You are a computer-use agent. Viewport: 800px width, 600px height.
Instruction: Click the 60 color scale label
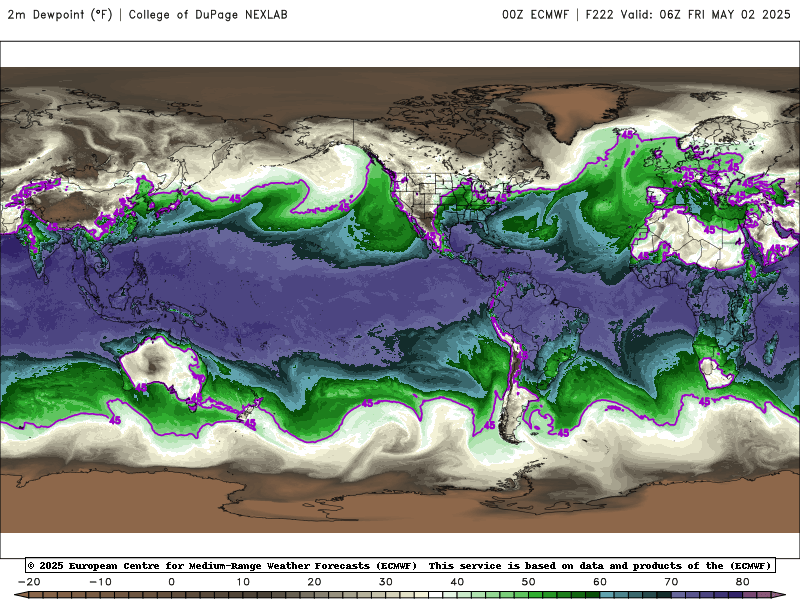coord(600,582)
